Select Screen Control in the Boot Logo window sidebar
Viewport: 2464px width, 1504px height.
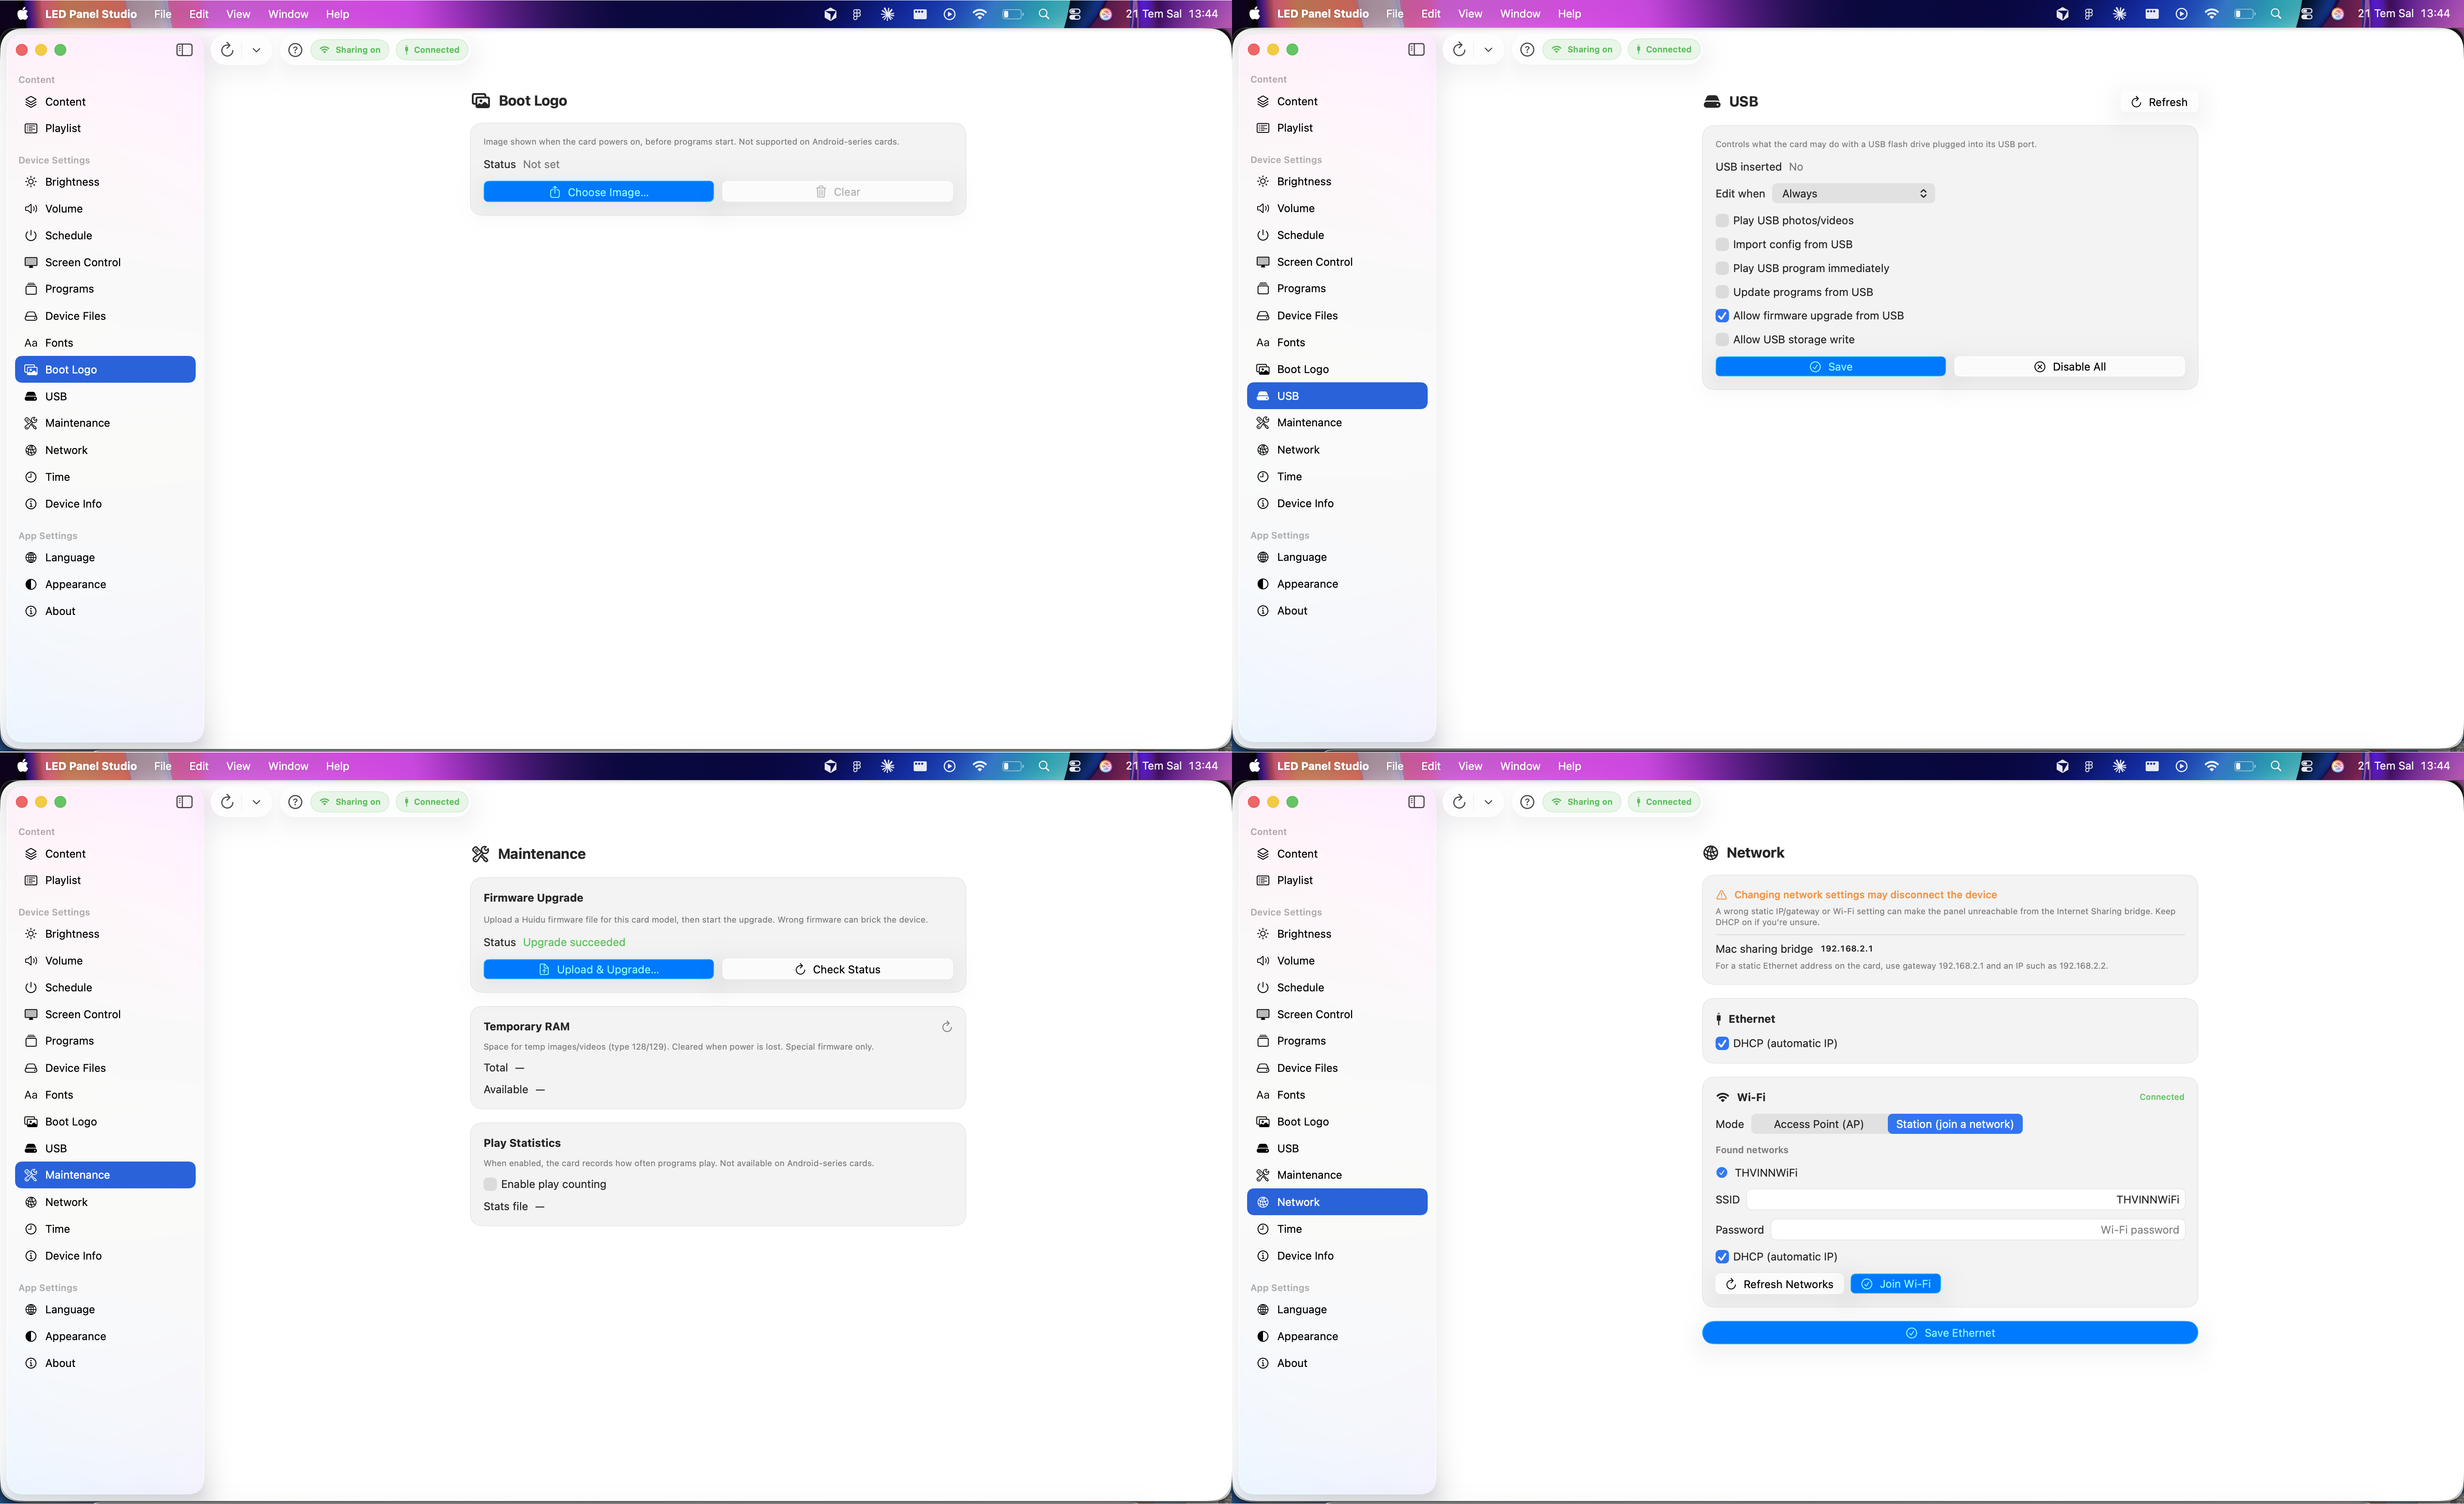click(106, 262)
